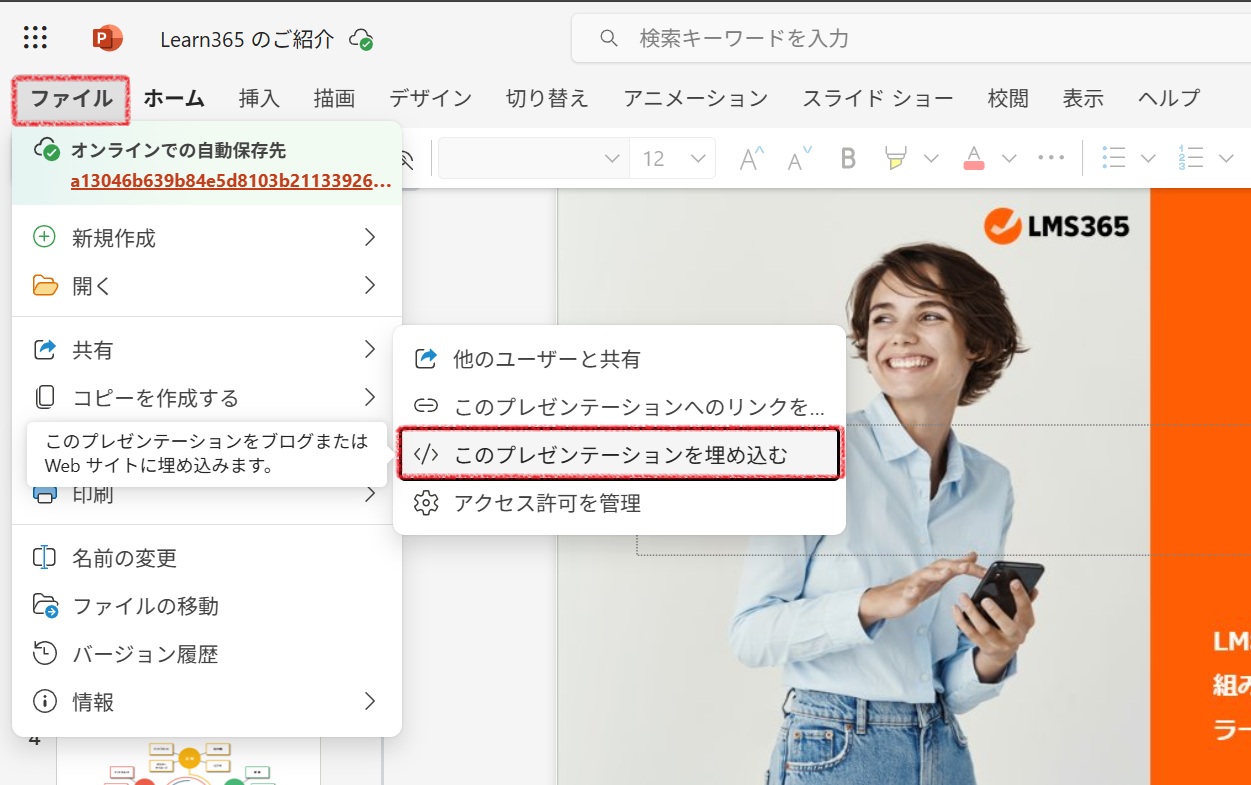Apply the text highlight color
The image size is (1251, 785).
pyautogui.click(x=896, y=158)
